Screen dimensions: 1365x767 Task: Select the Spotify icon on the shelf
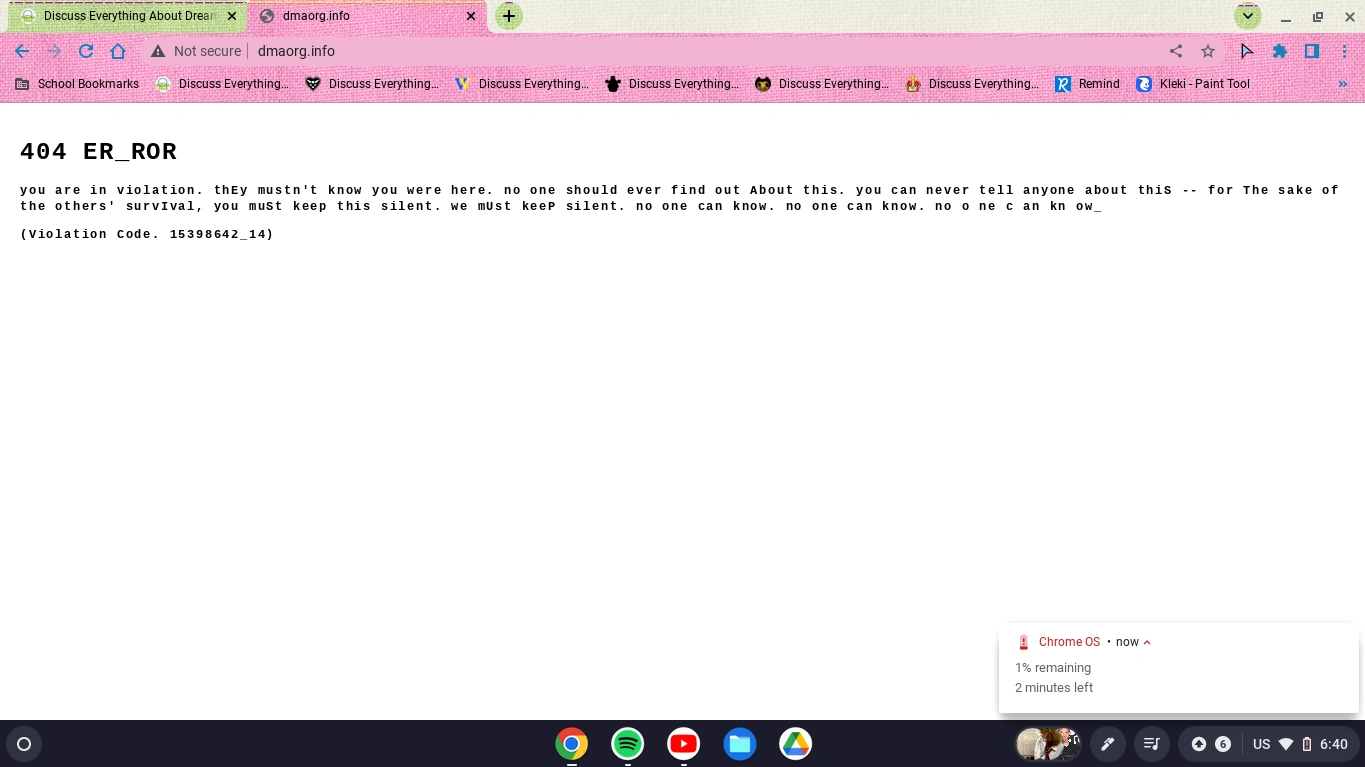[627, 744]
